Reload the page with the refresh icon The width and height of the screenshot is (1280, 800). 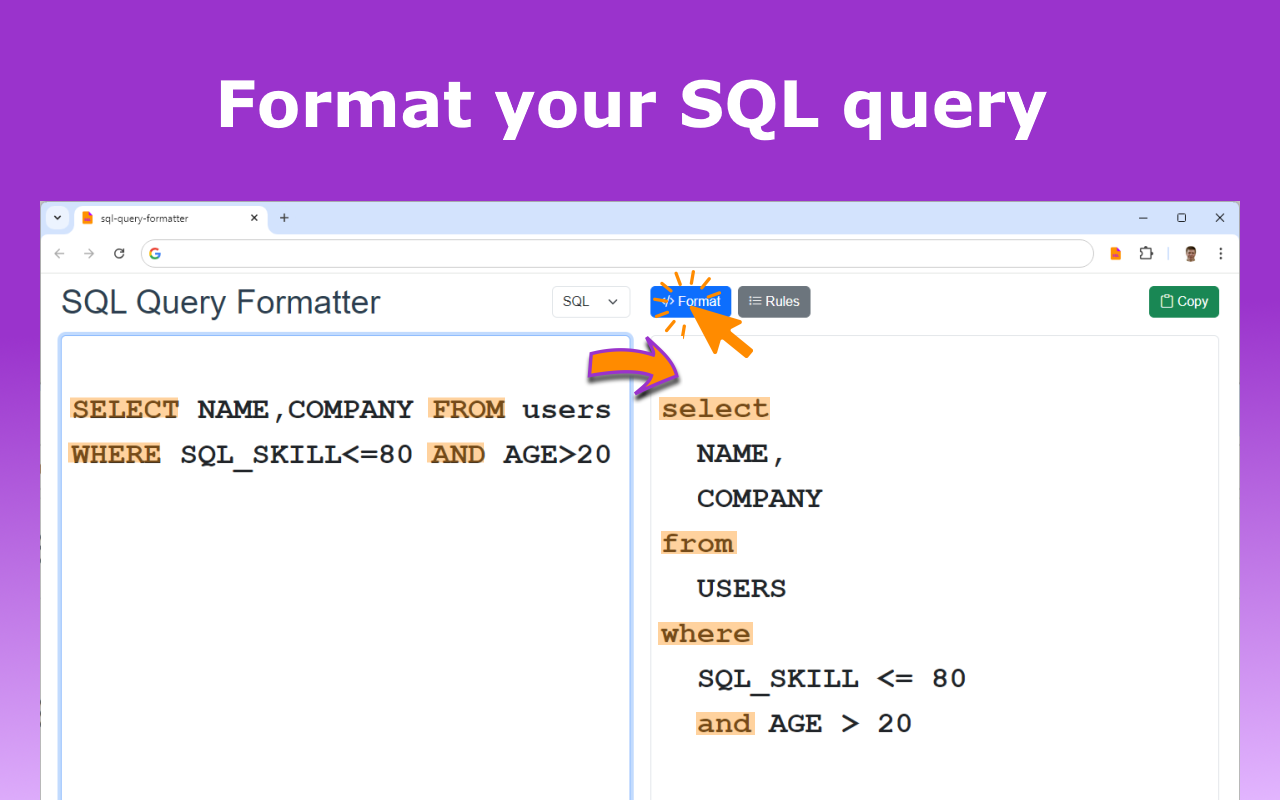tap(119, 253)
